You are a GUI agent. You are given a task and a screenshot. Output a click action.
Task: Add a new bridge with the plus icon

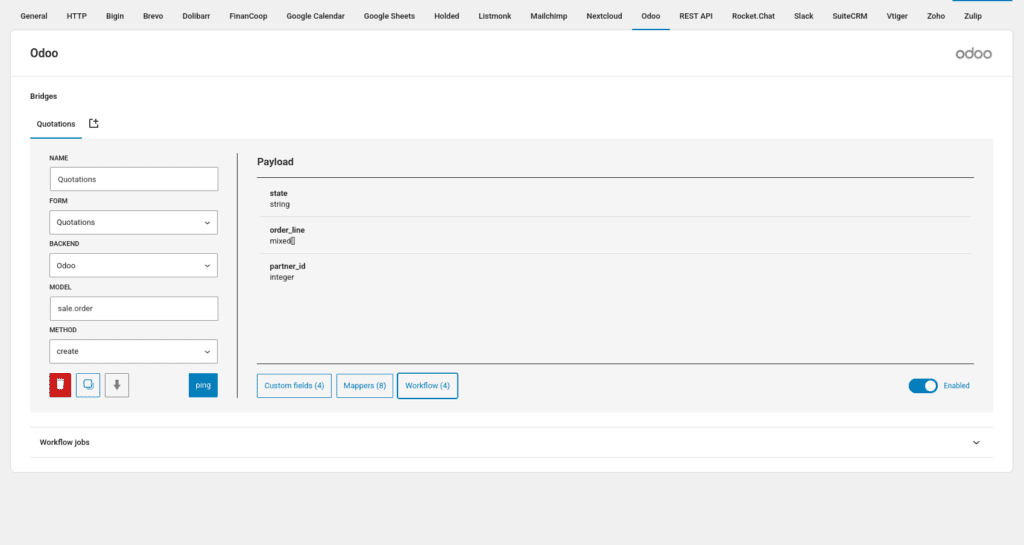[x=93, y=123]
